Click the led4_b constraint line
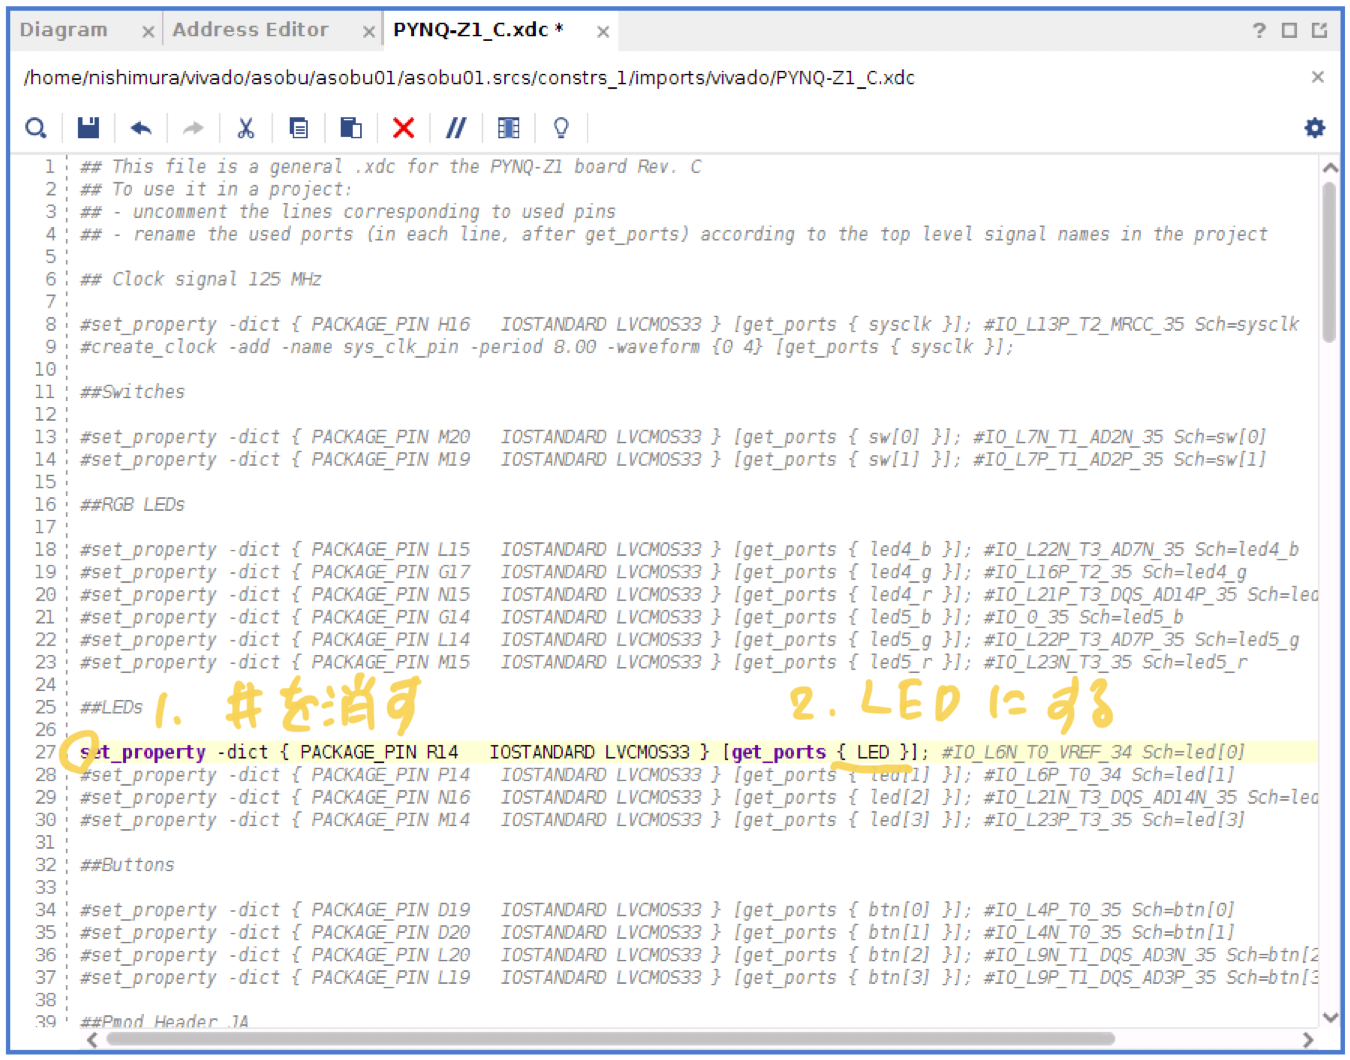The height and width of the screenshot is (1060, 1350). point(690,550)
